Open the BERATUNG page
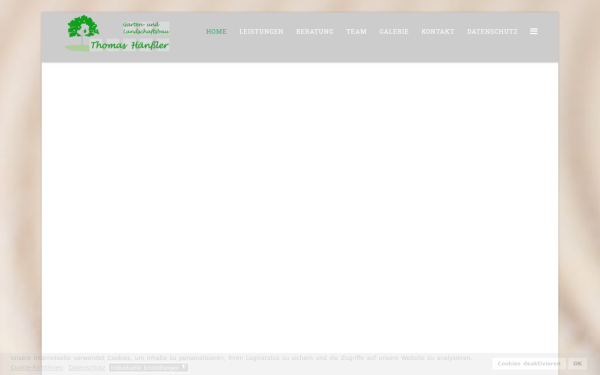This screenshot has height=375, width=600. [315, 31]
